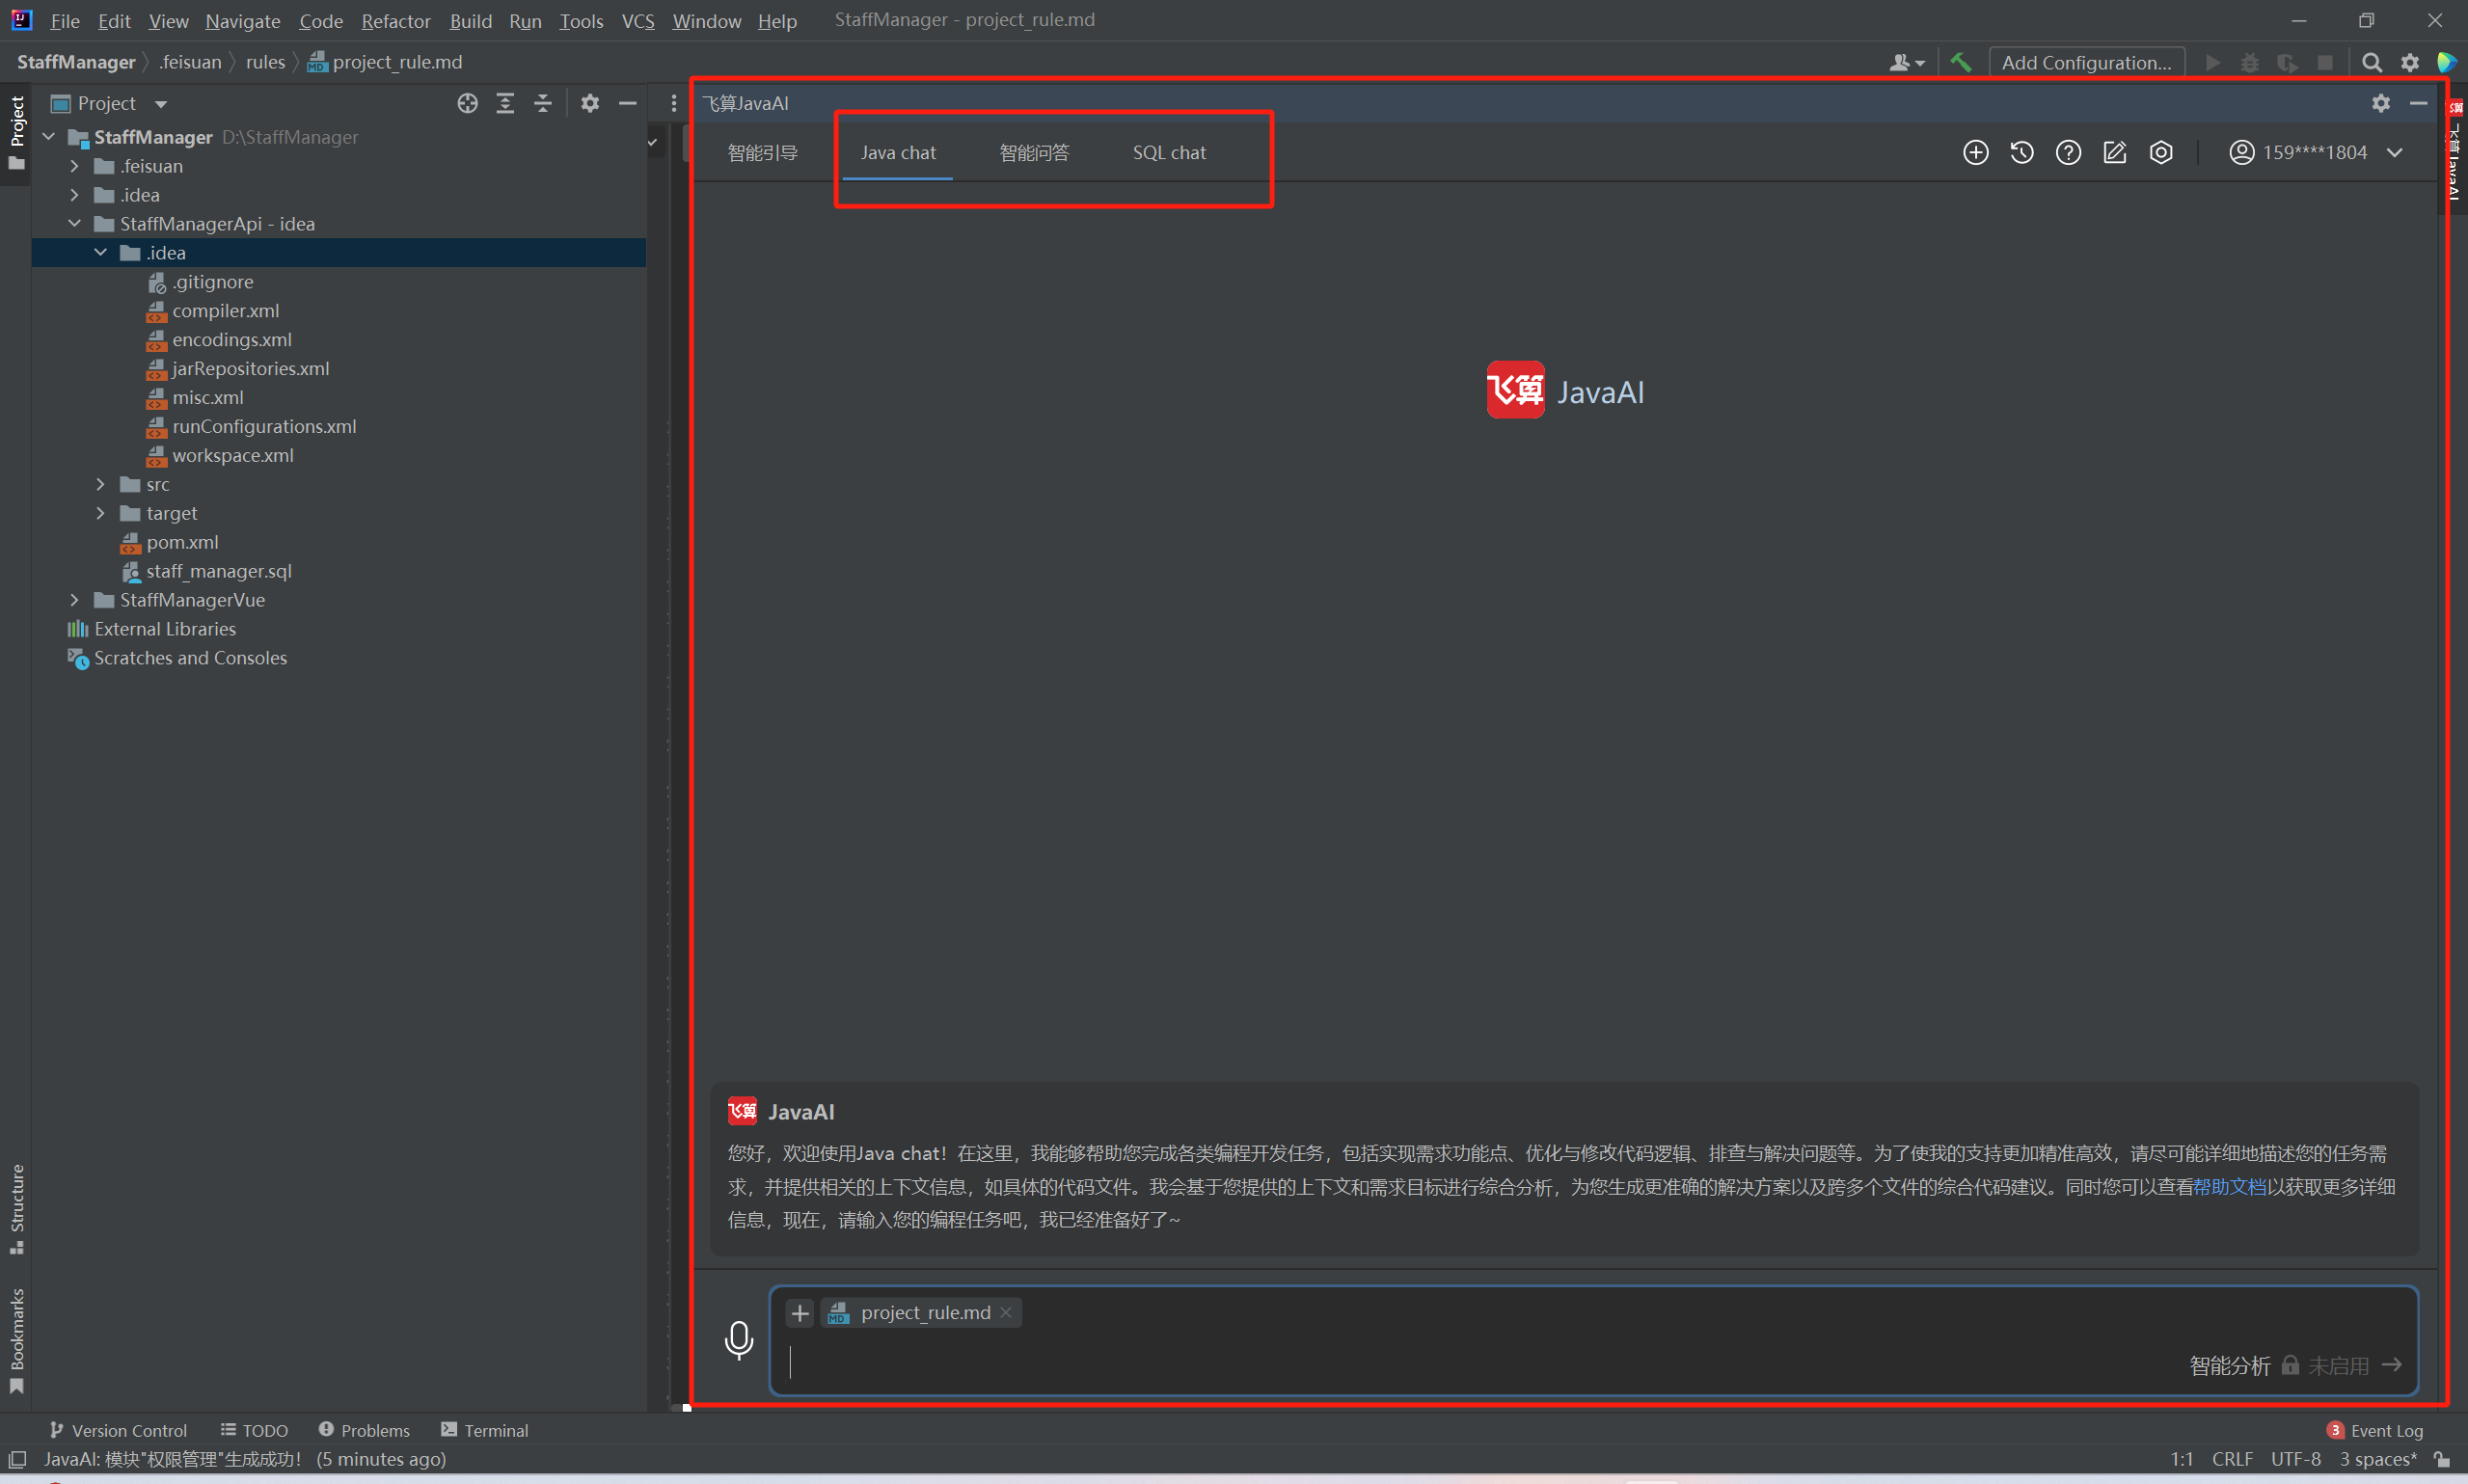Click the Run play icon
2468x1484 pixels.
[2212, 62]
